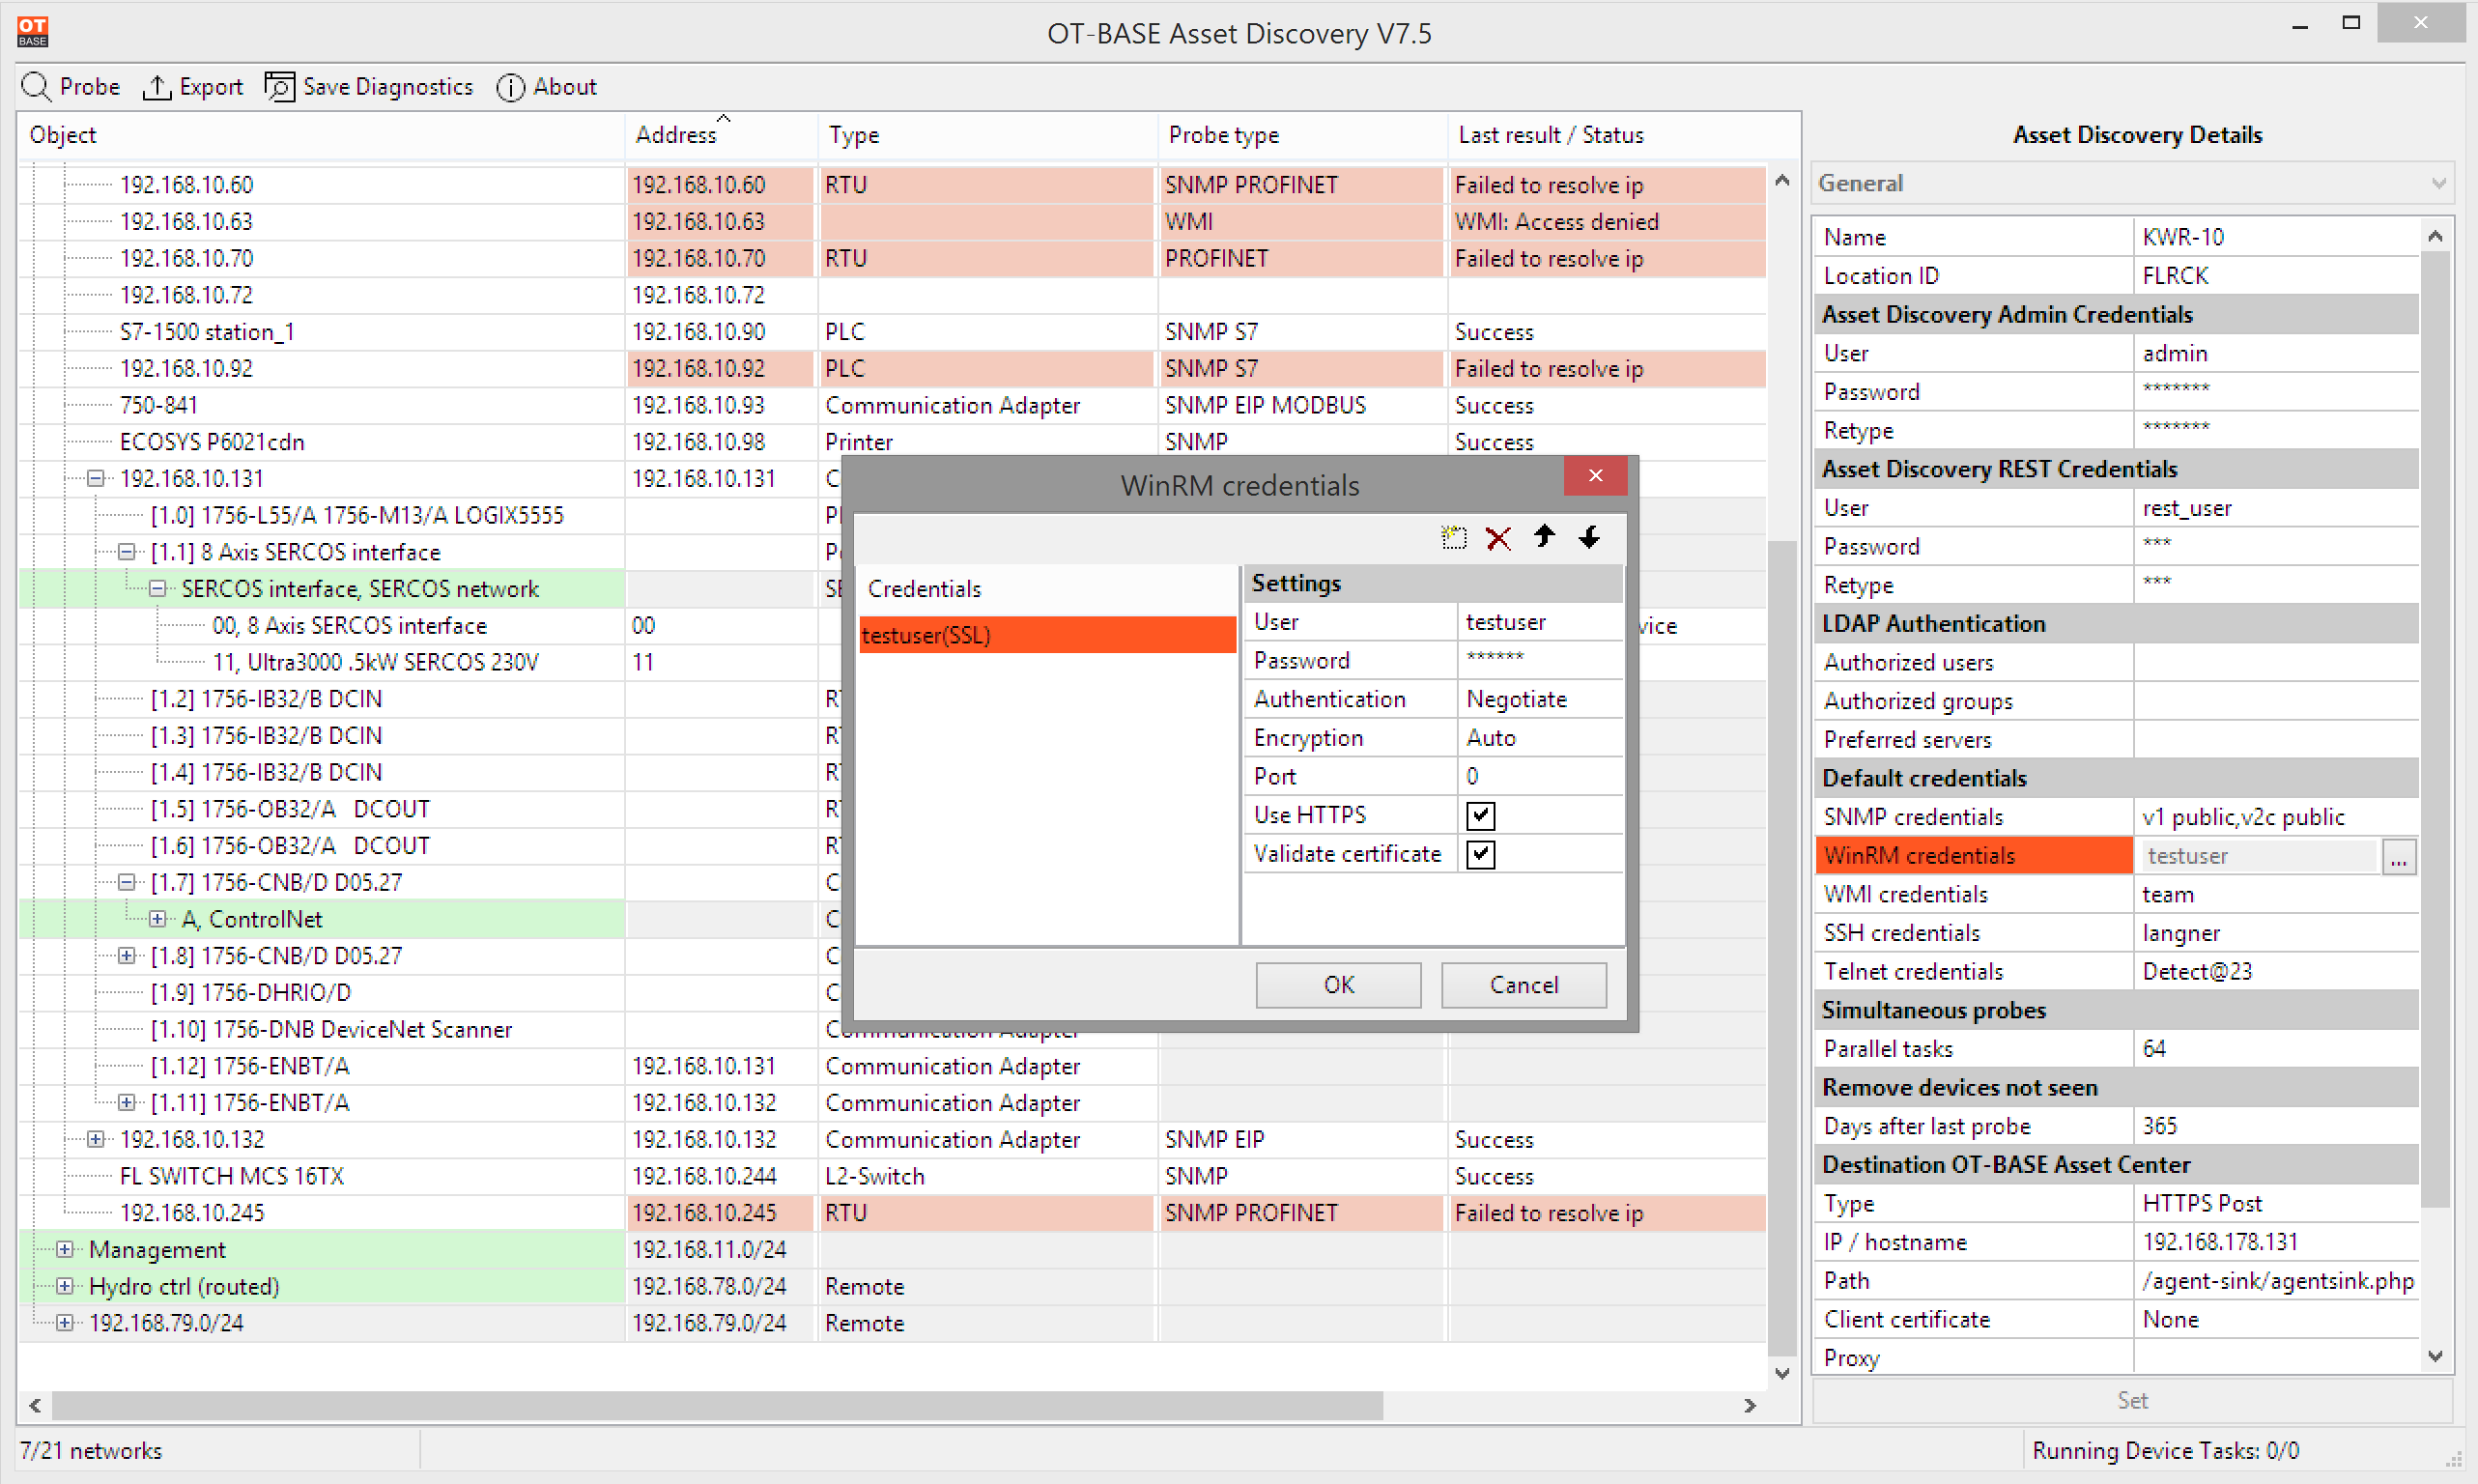Click SNMP credentials value field
The image size is (2478, 1484).
pyautogui.click(x=2276, y=817)
